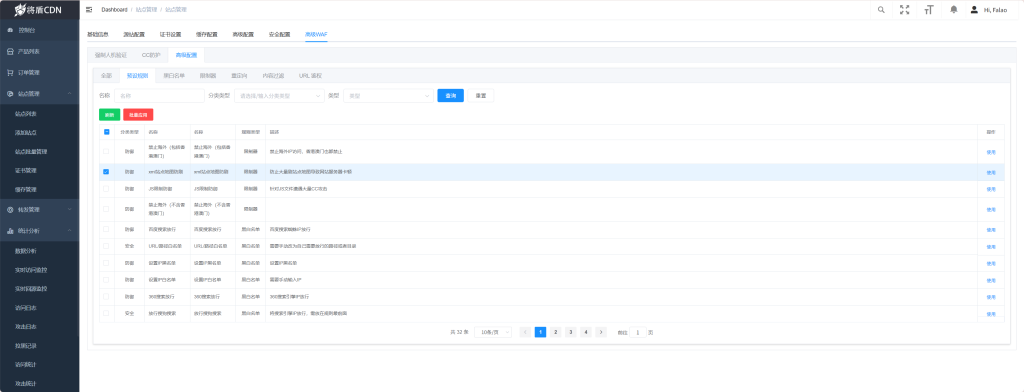Switch to the 基础信息 tab
Viewport: 1024px width, 392px height.
pyautogui.click(x=98, y=34)
